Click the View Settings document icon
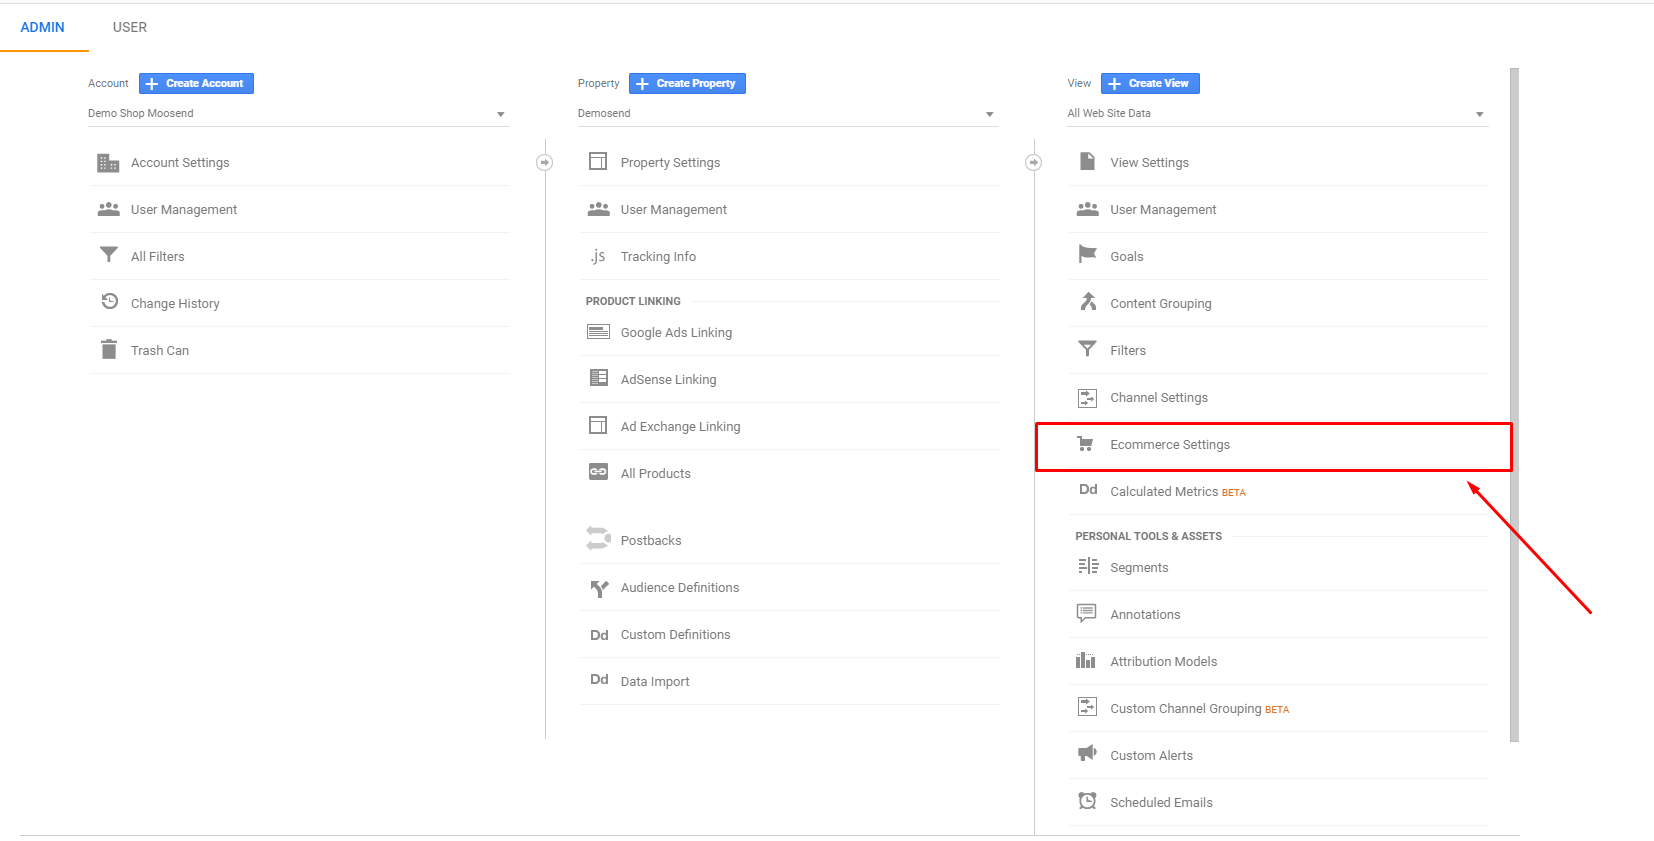1654x841 pixels. [1087, 161]
